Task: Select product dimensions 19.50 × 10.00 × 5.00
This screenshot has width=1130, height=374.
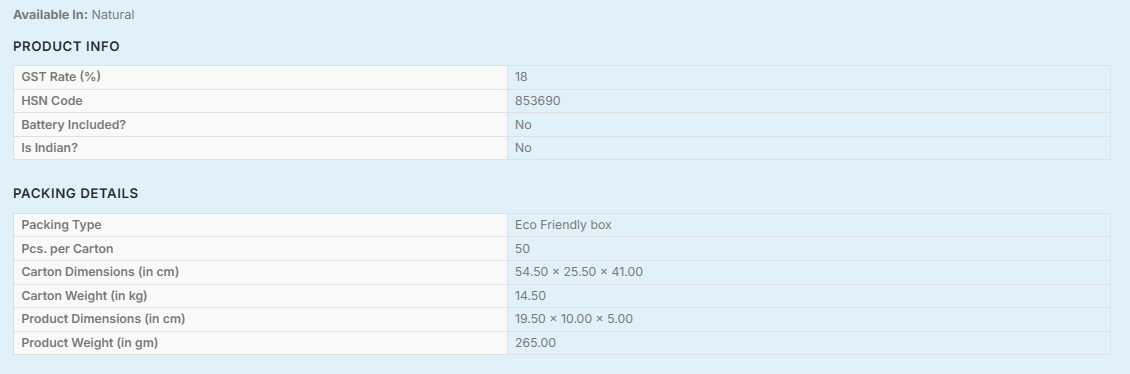Action: click(x=574, y=319)
